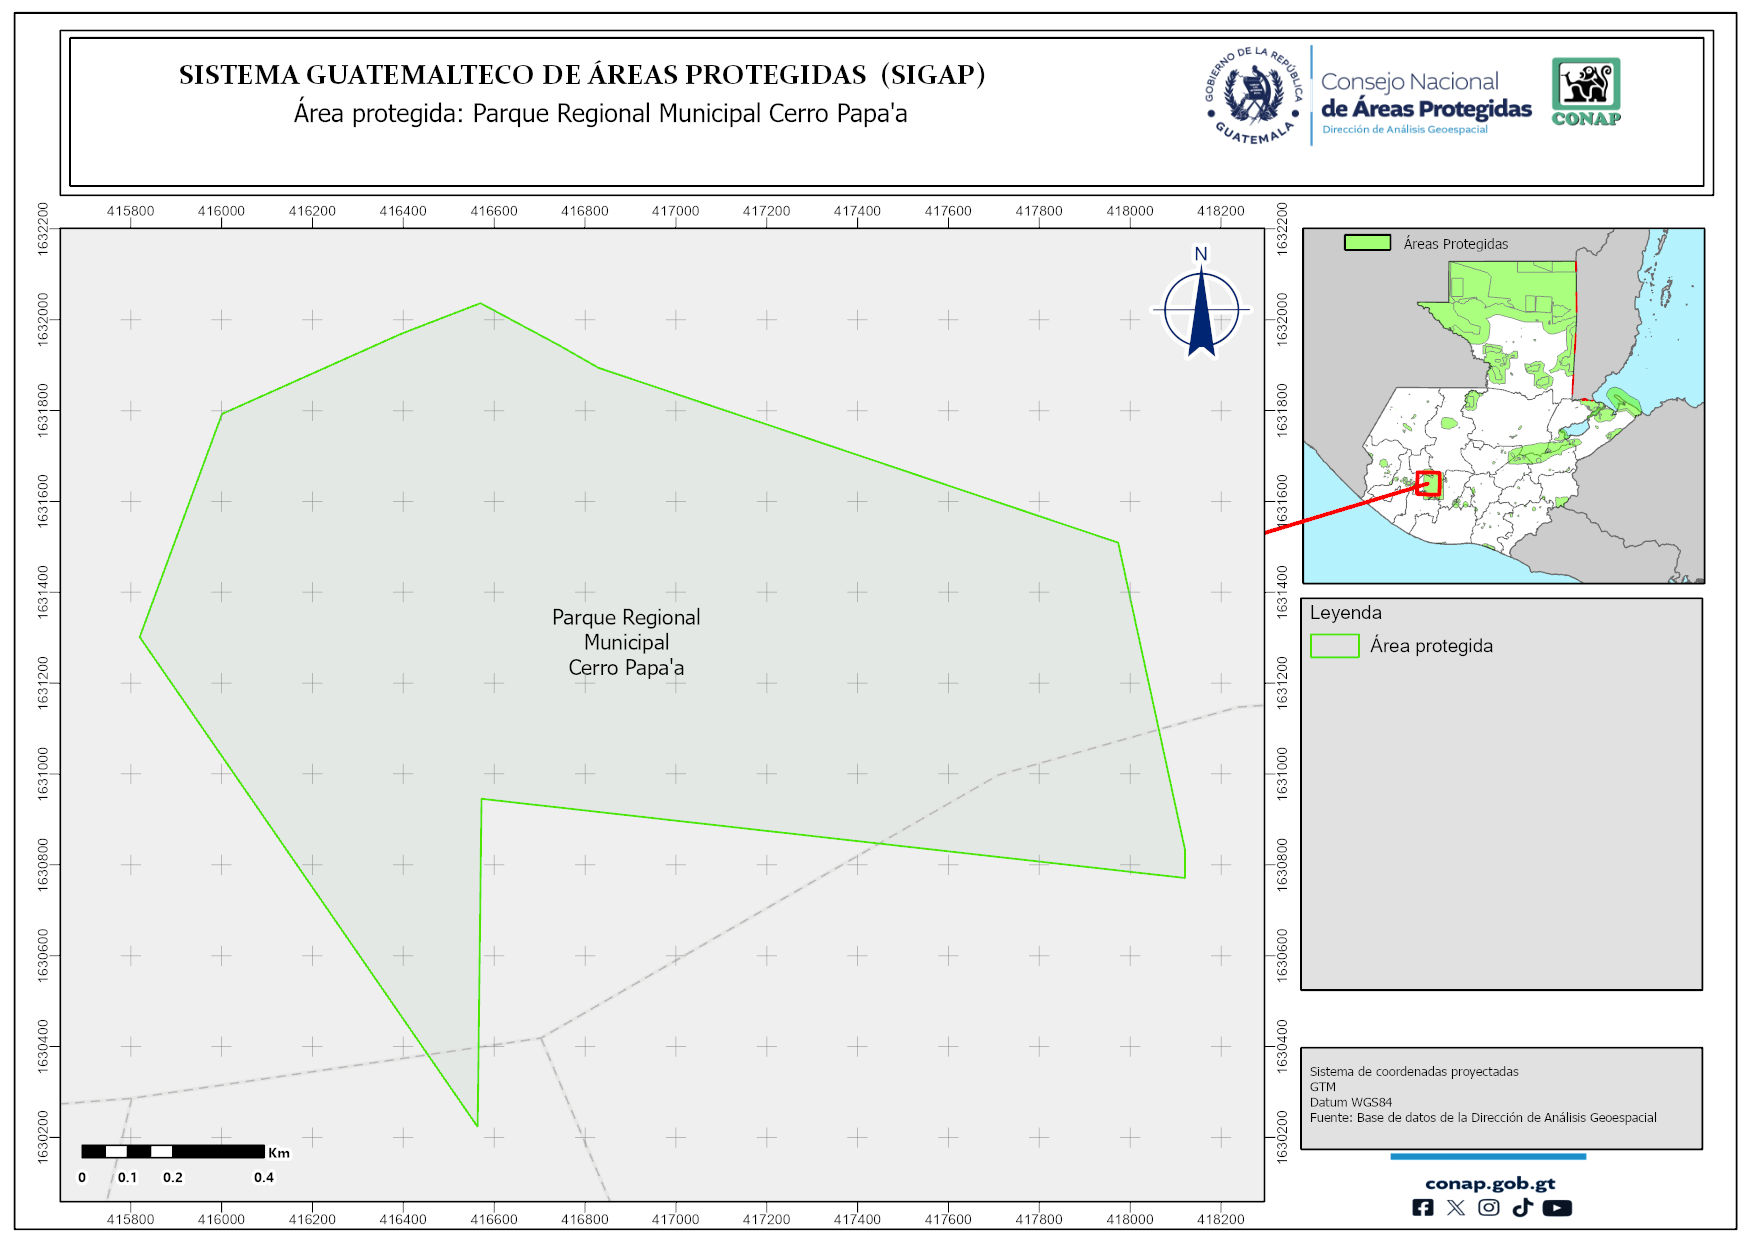1754x1240 pixels.
Task: Open the YouTube icon in the footer
Action: click(x=1556, y=1207)
